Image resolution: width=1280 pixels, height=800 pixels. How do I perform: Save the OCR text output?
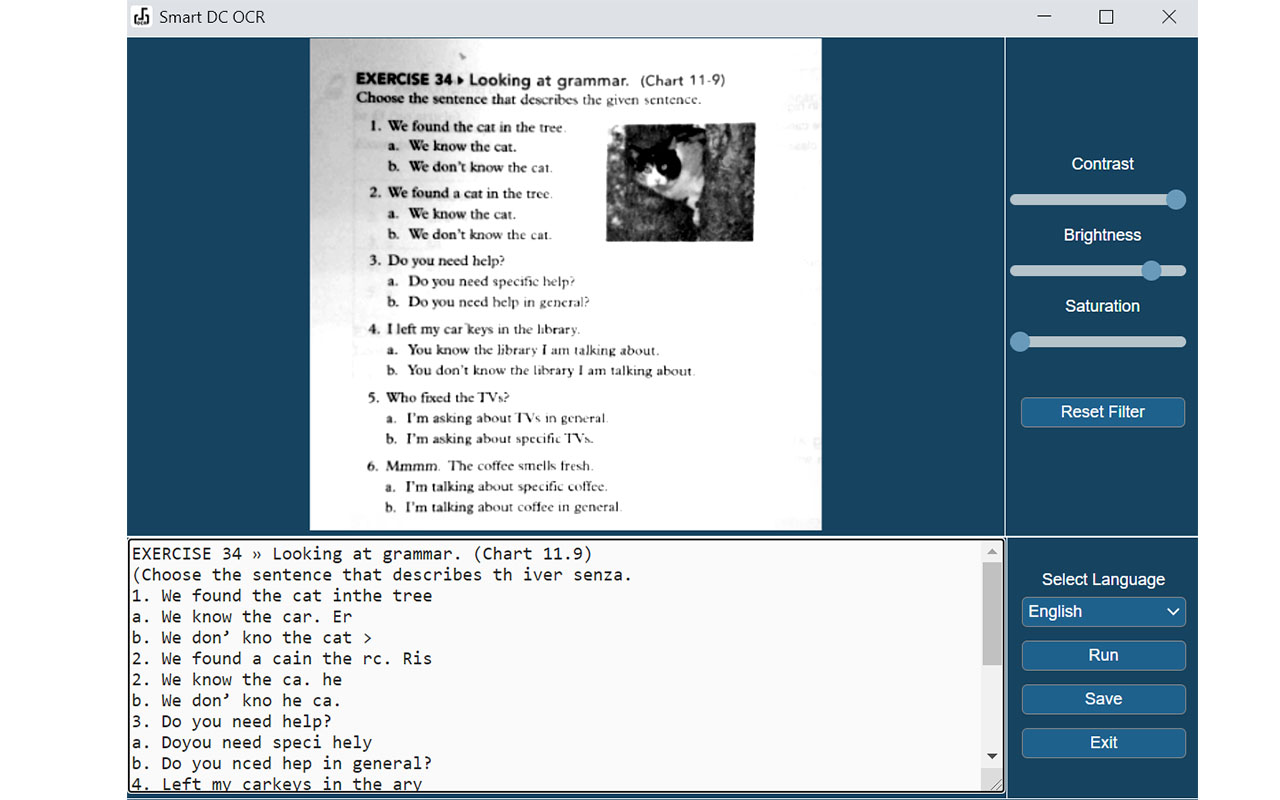pos(1103,699)
